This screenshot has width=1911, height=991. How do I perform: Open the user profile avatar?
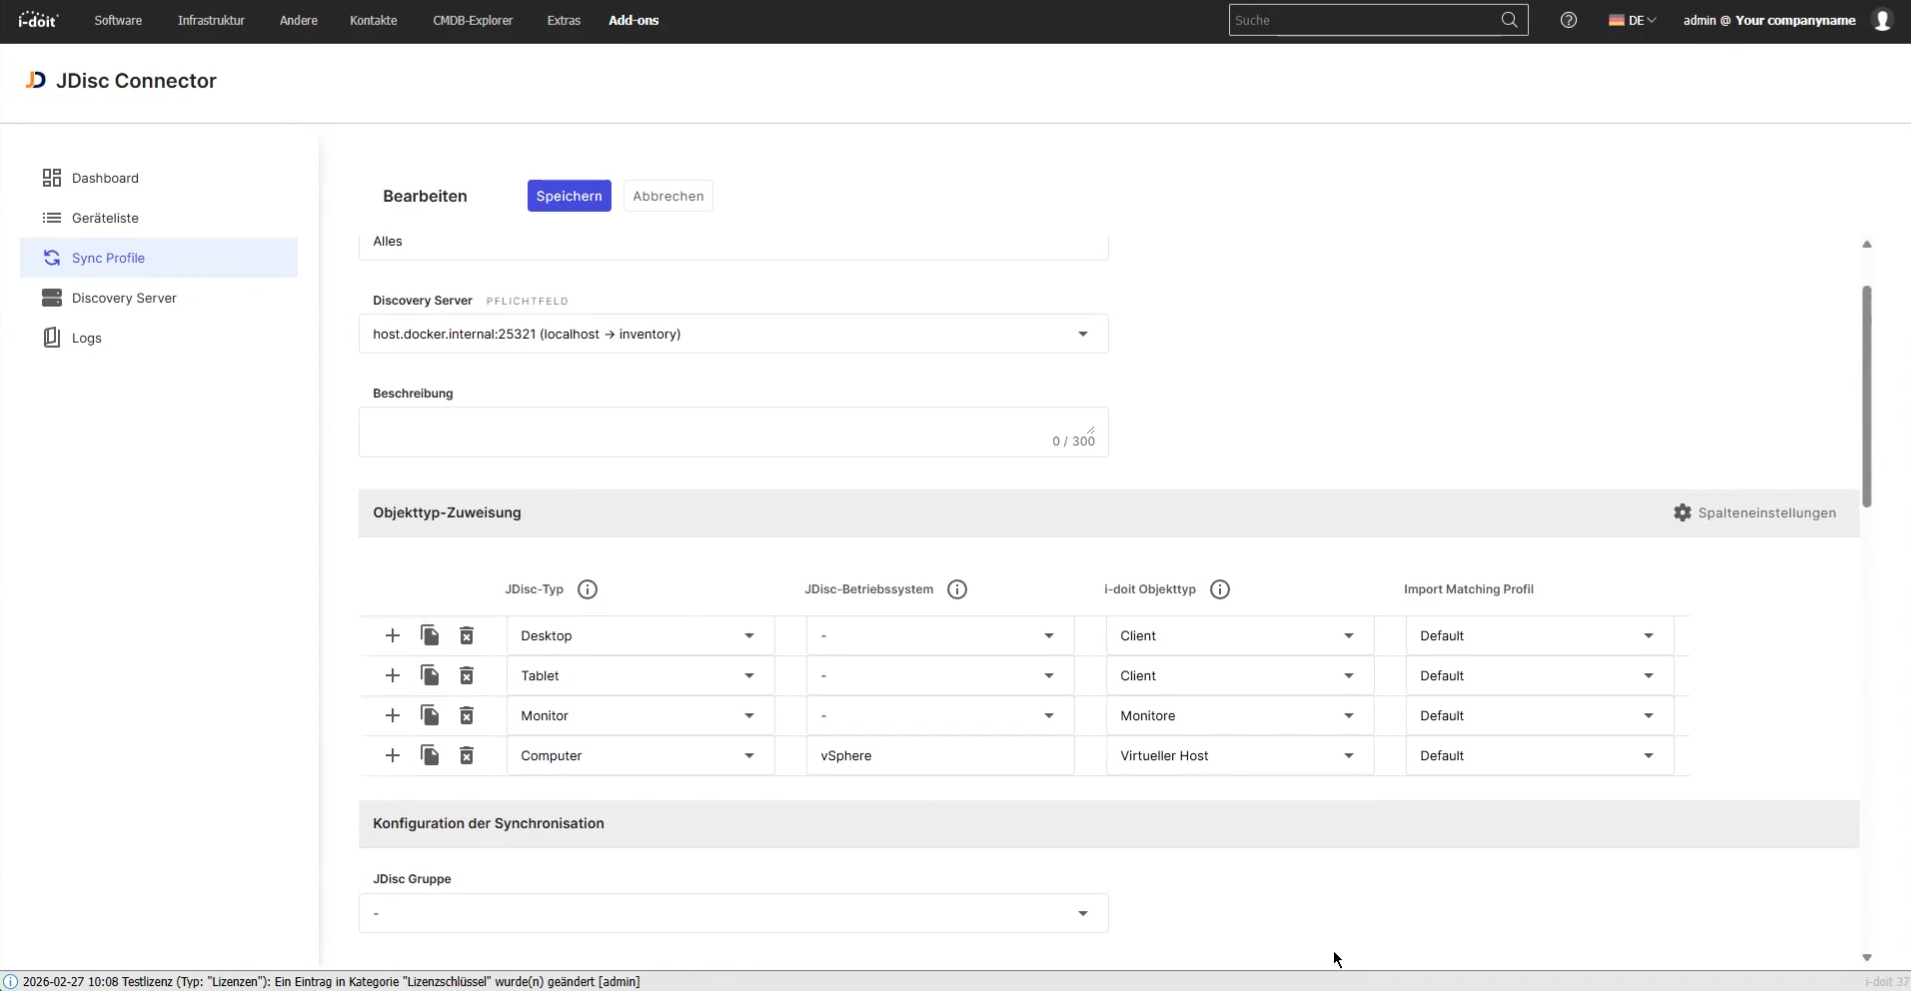click(1882, 19)
